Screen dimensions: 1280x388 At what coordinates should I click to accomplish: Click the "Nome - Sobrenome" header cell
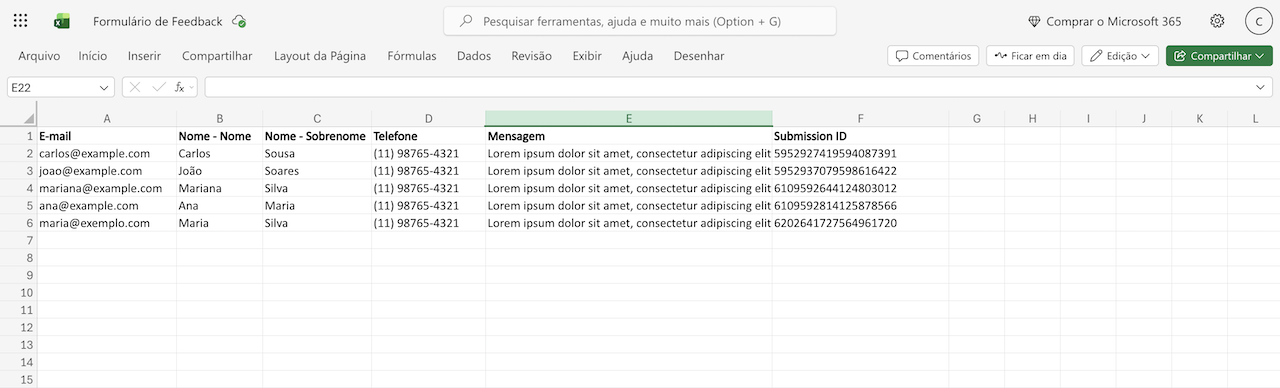[317, 136]
